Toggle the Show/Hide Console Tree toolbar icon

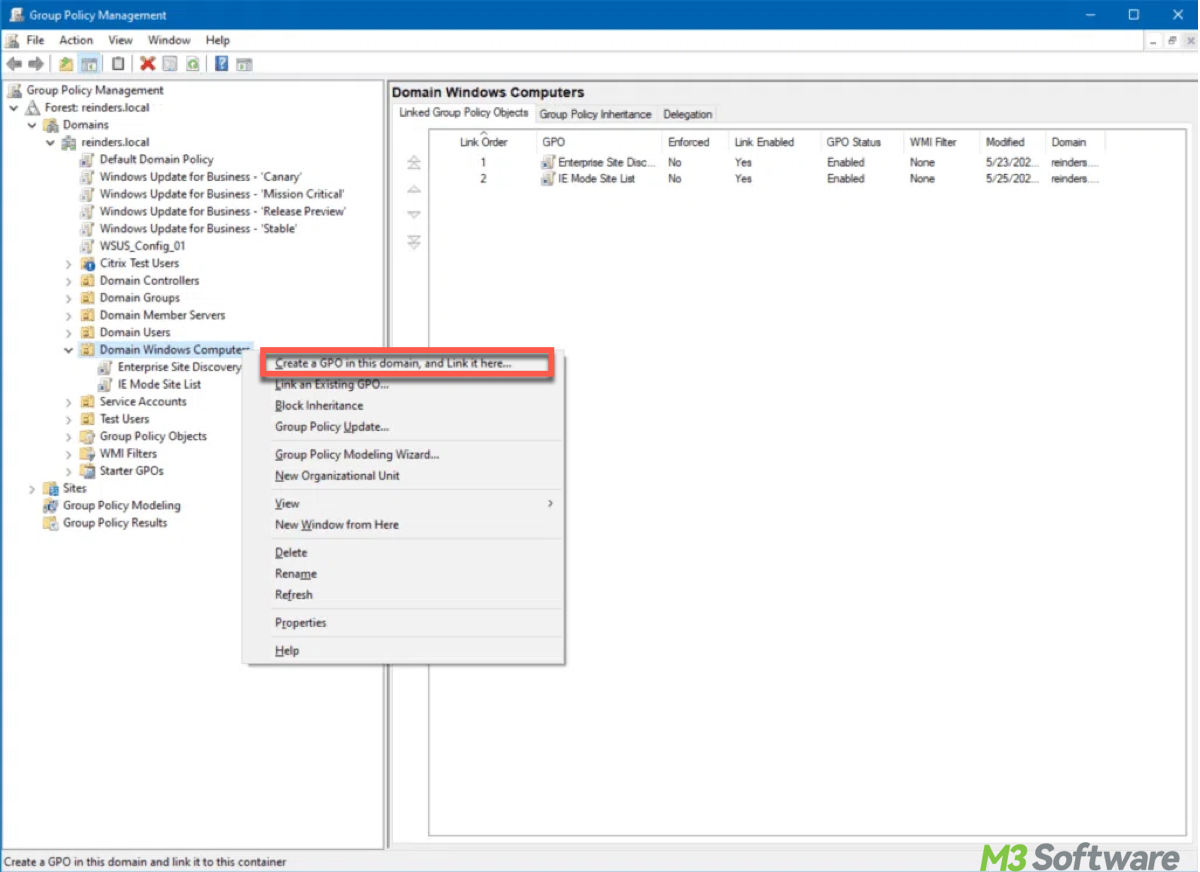pyautogui.click(x=89, y=64)
